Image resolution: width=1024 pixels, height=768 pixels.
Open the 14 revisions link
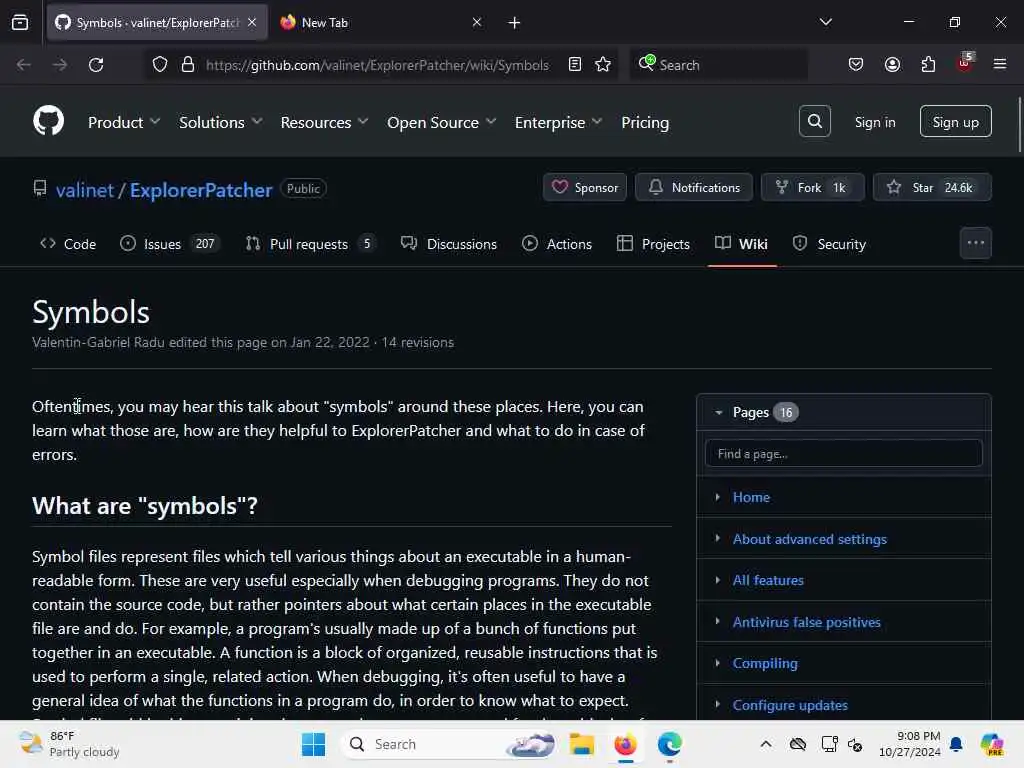(x=417, y=342)
